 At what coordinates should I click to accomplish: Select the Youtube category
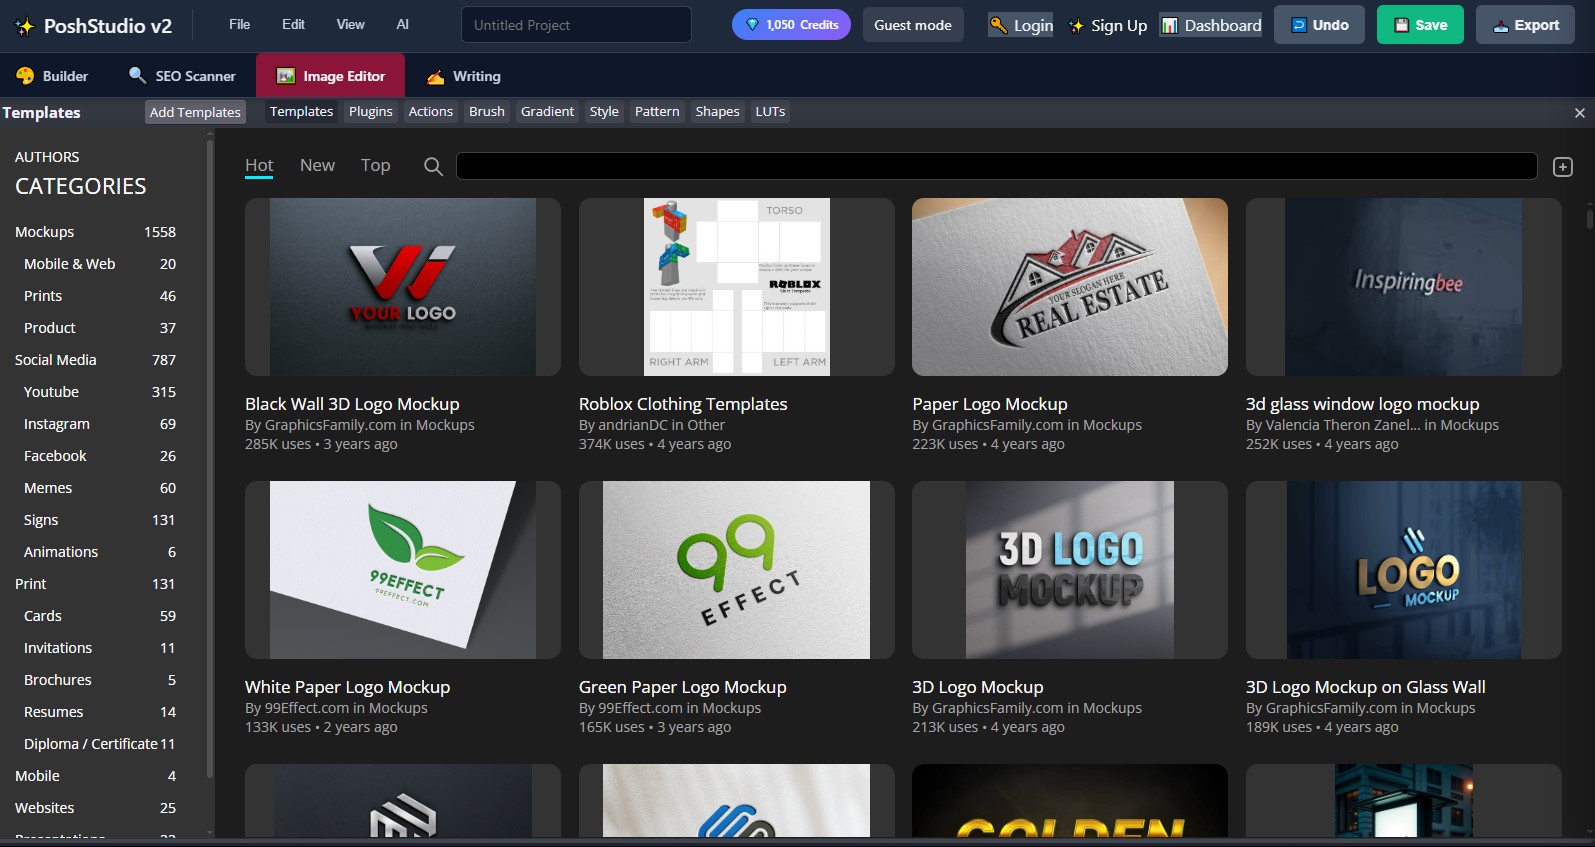pos(52,392)
